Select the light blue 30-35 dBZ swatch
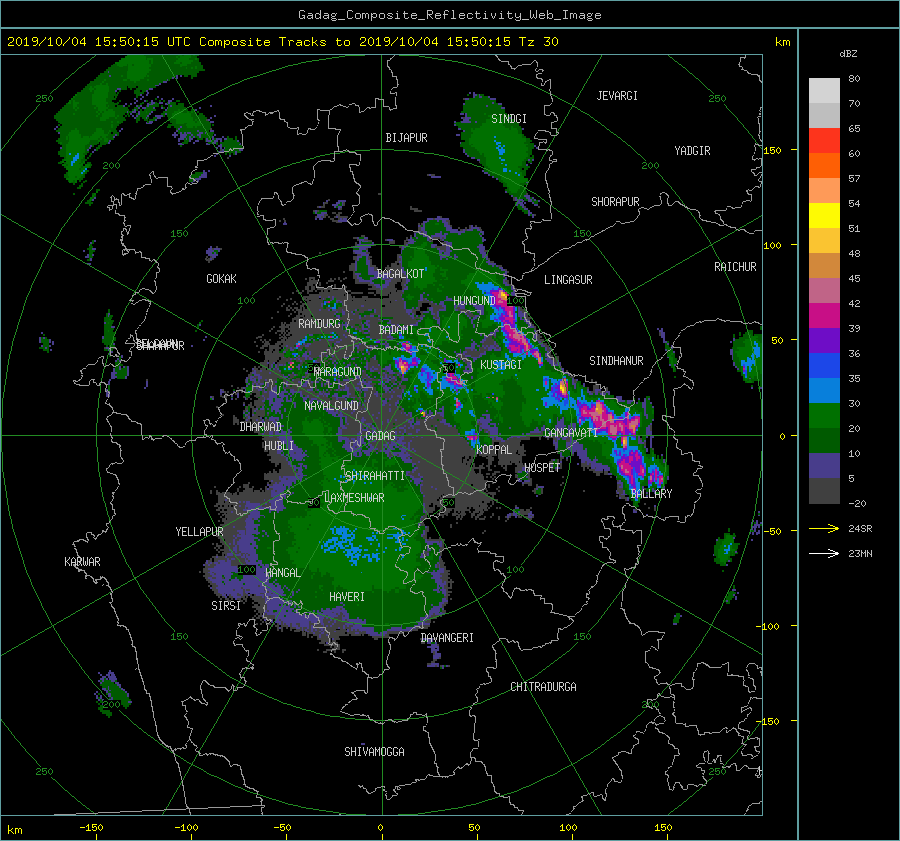 coord(824,390)
